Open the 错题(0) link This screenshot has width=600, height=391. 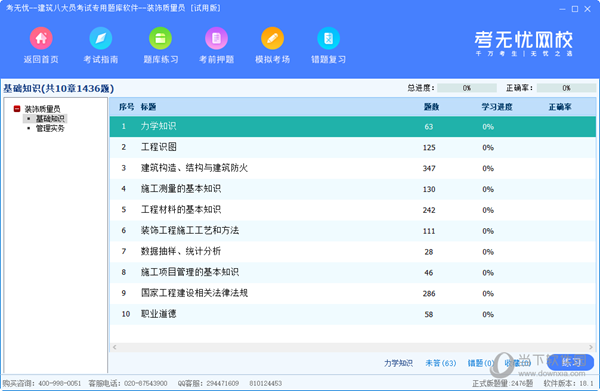tap(481, 363)
